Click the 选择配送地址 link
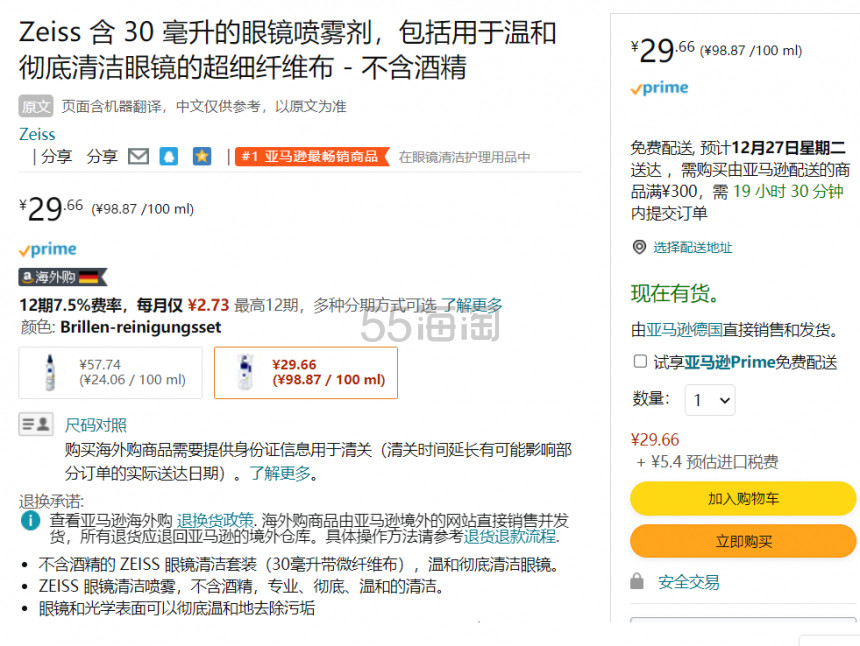The image size is (860, 646). point(692,247)
